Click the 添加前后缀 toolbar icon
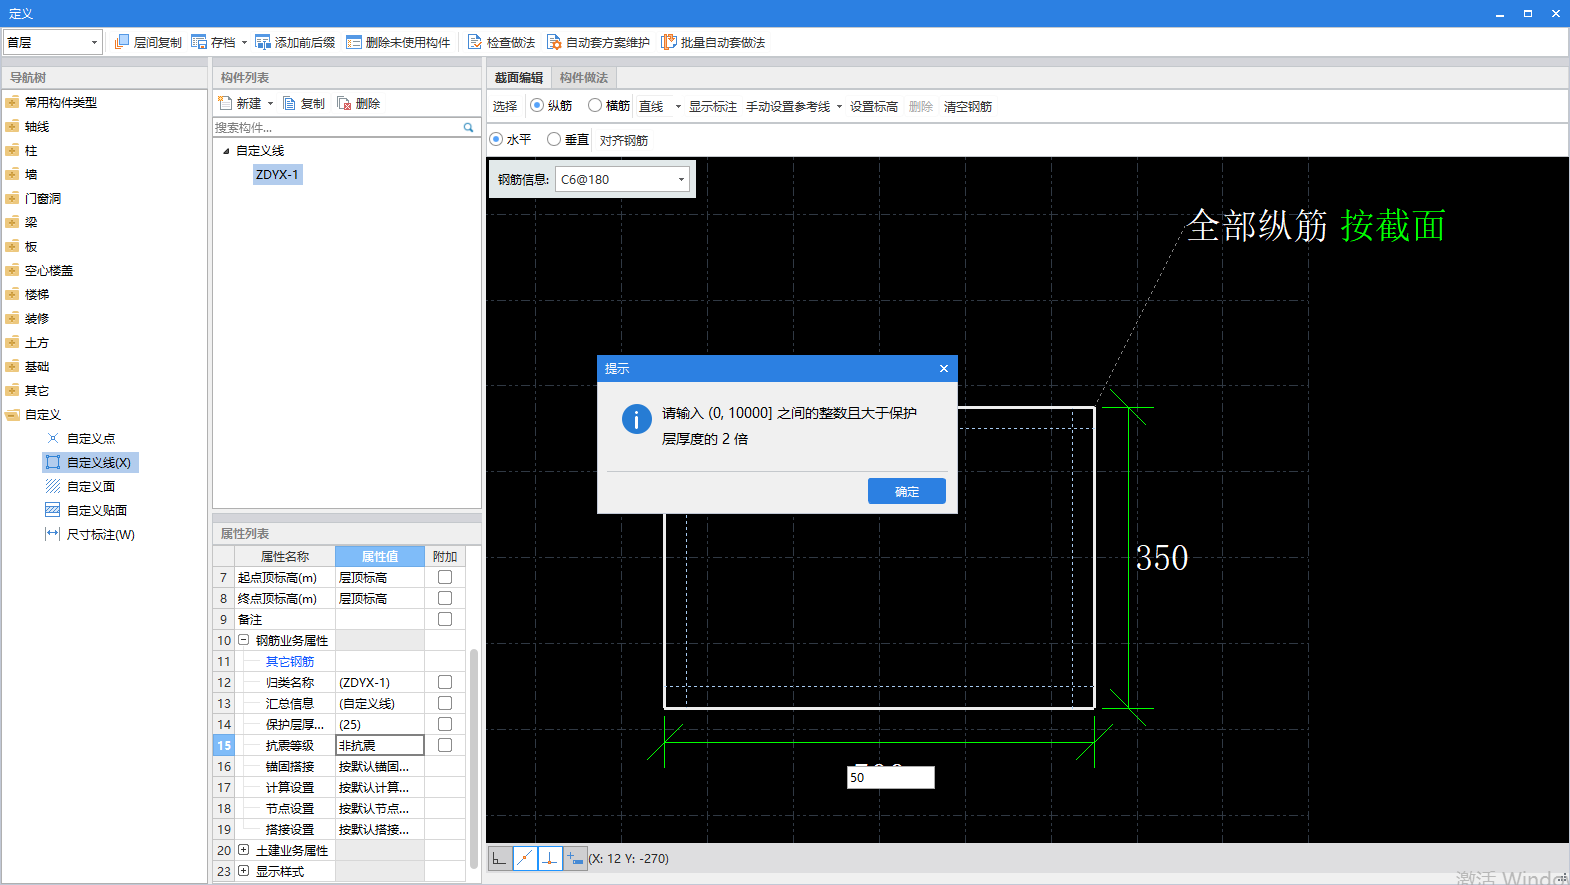This screenshot has width=1570, height=885. click(263, 42)
